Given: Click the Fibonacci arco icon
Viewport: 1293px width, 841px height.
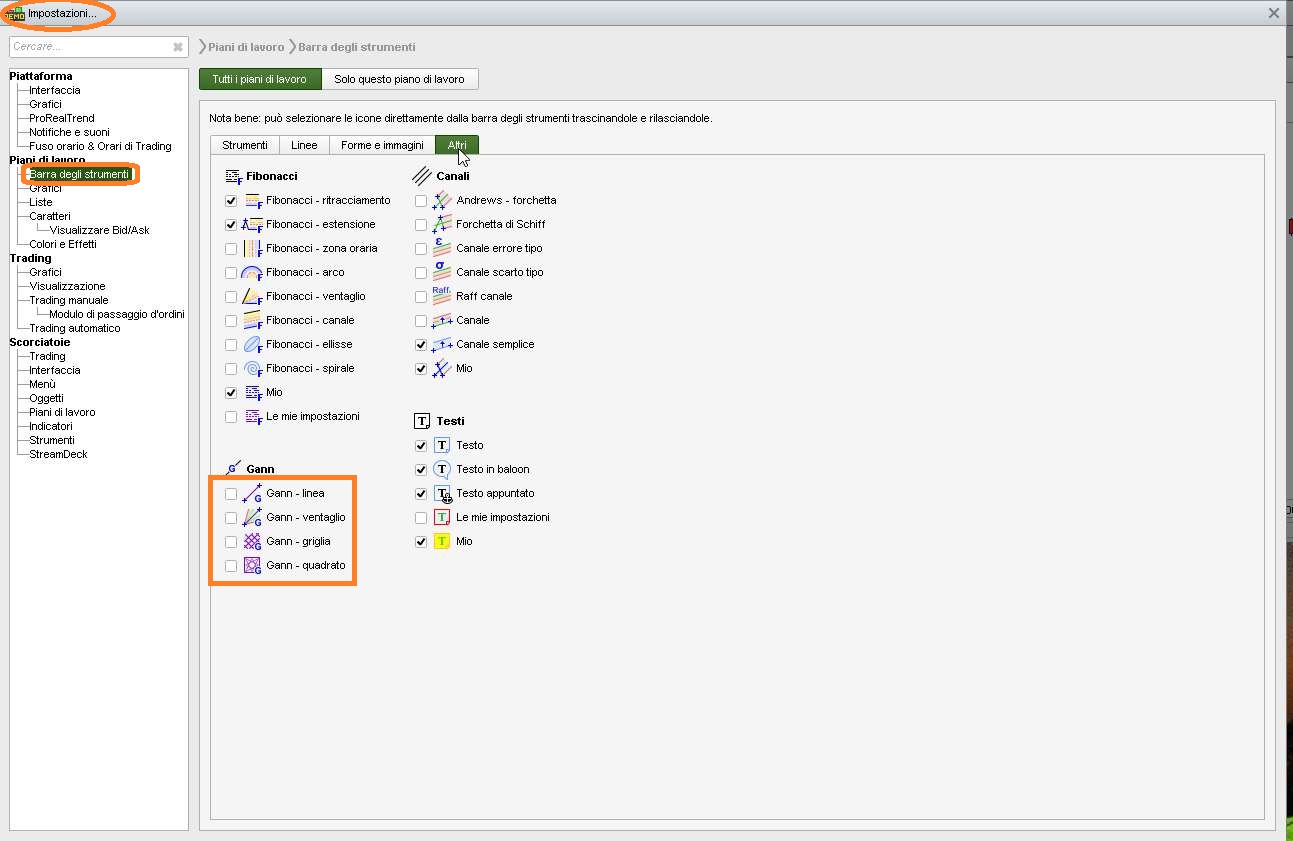Looking at the screenshot, I should point(253,272).
